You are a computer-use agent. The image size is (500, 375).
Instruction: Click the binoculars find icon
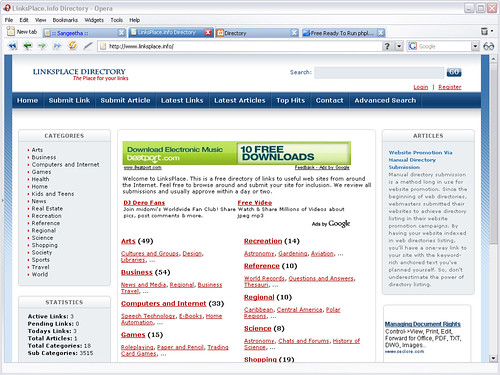489,46
